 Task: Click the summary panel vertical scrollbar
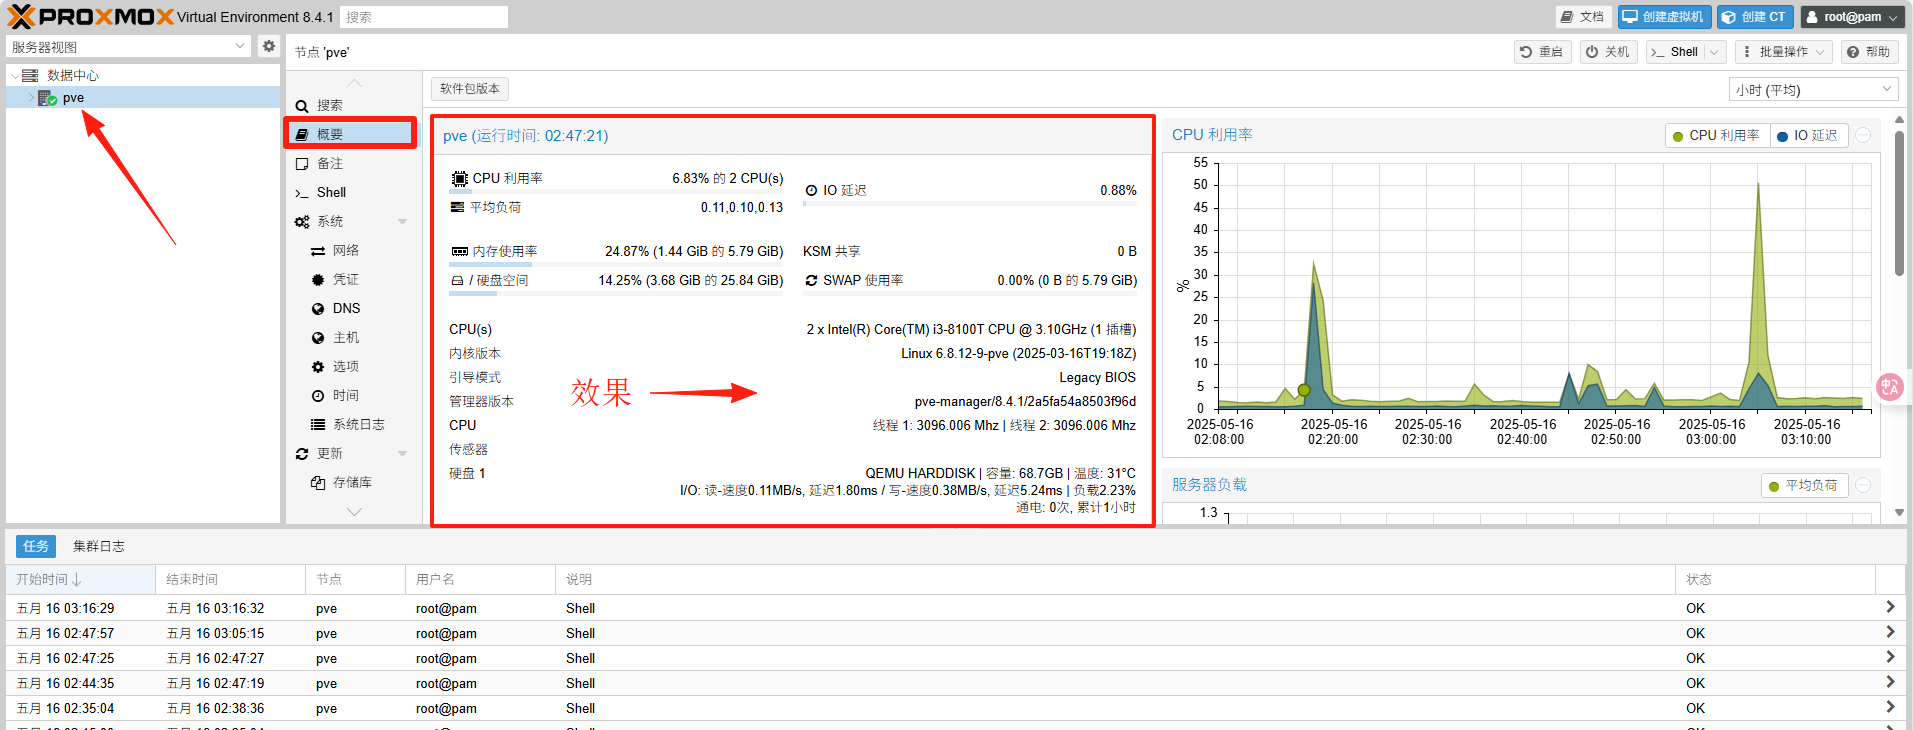click(1899, 204)
